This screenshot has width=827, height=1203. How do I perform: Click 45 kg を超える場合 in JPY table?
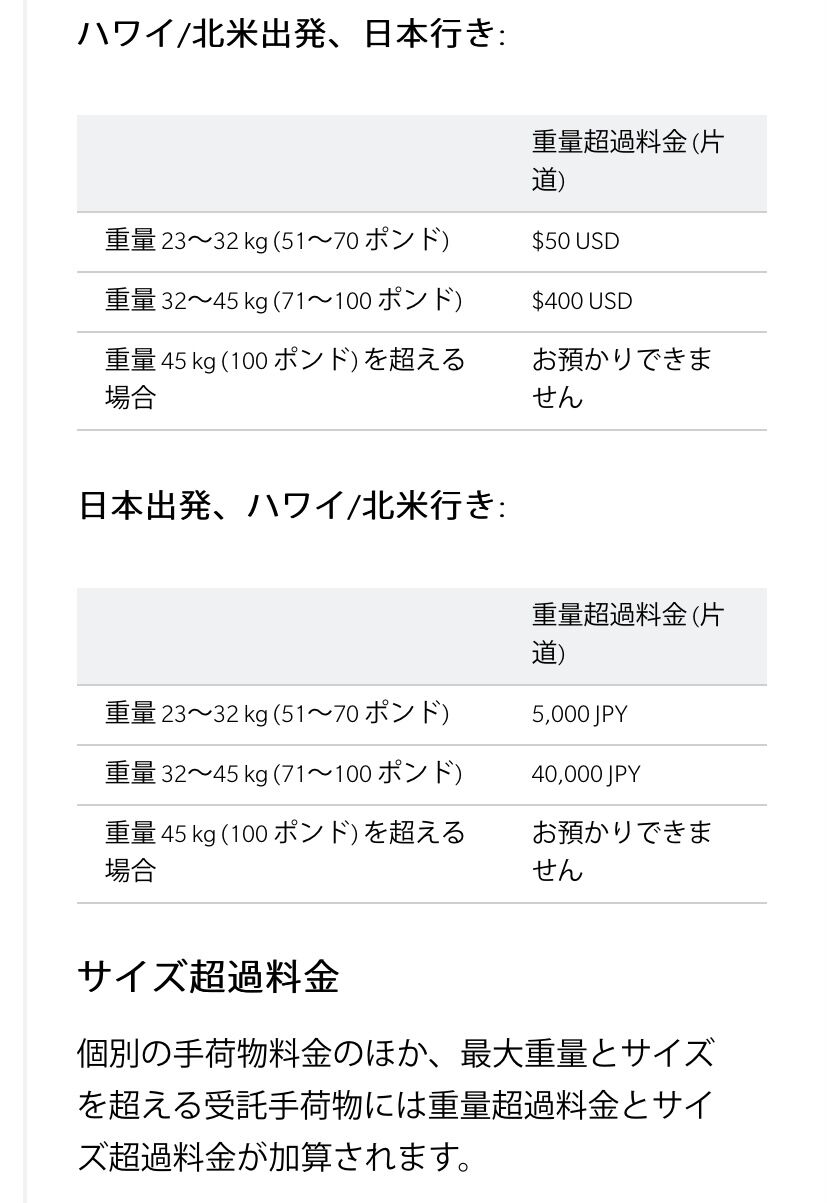[285, 851]
